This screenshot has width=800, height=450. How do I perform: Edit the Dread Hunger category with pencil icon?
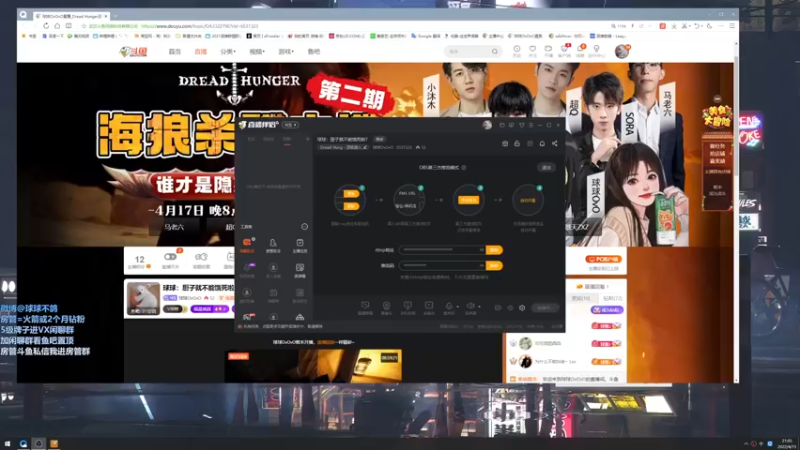point(365,147)
